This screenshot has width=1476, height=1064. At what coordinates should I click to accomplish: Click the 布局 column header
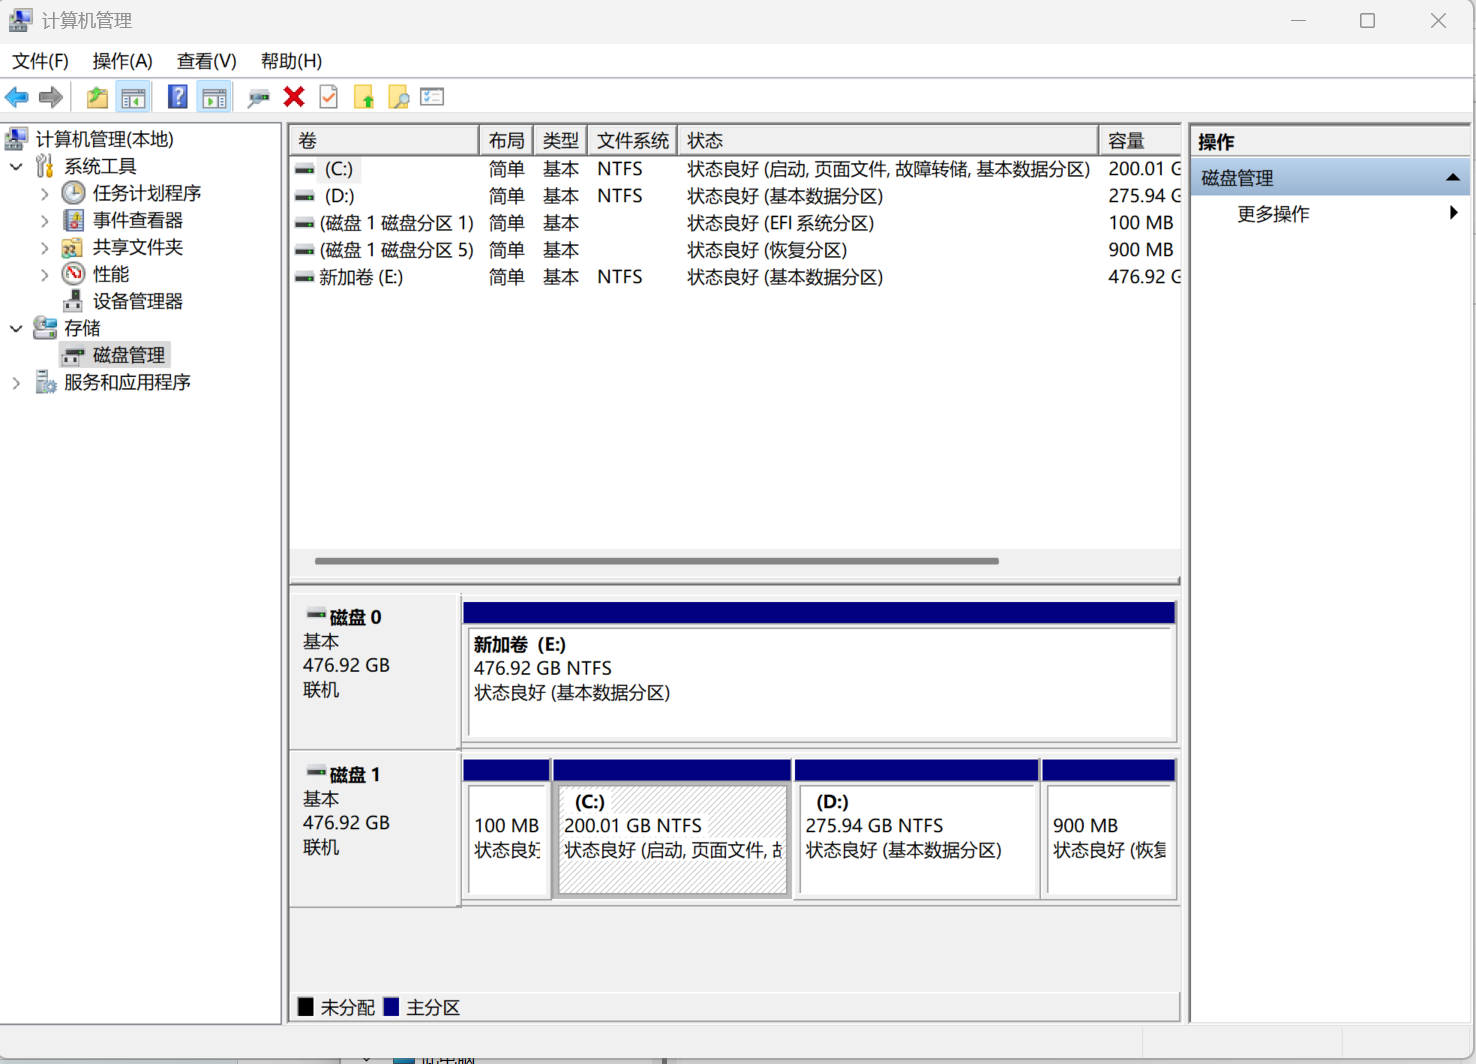[x=506, y=140]
